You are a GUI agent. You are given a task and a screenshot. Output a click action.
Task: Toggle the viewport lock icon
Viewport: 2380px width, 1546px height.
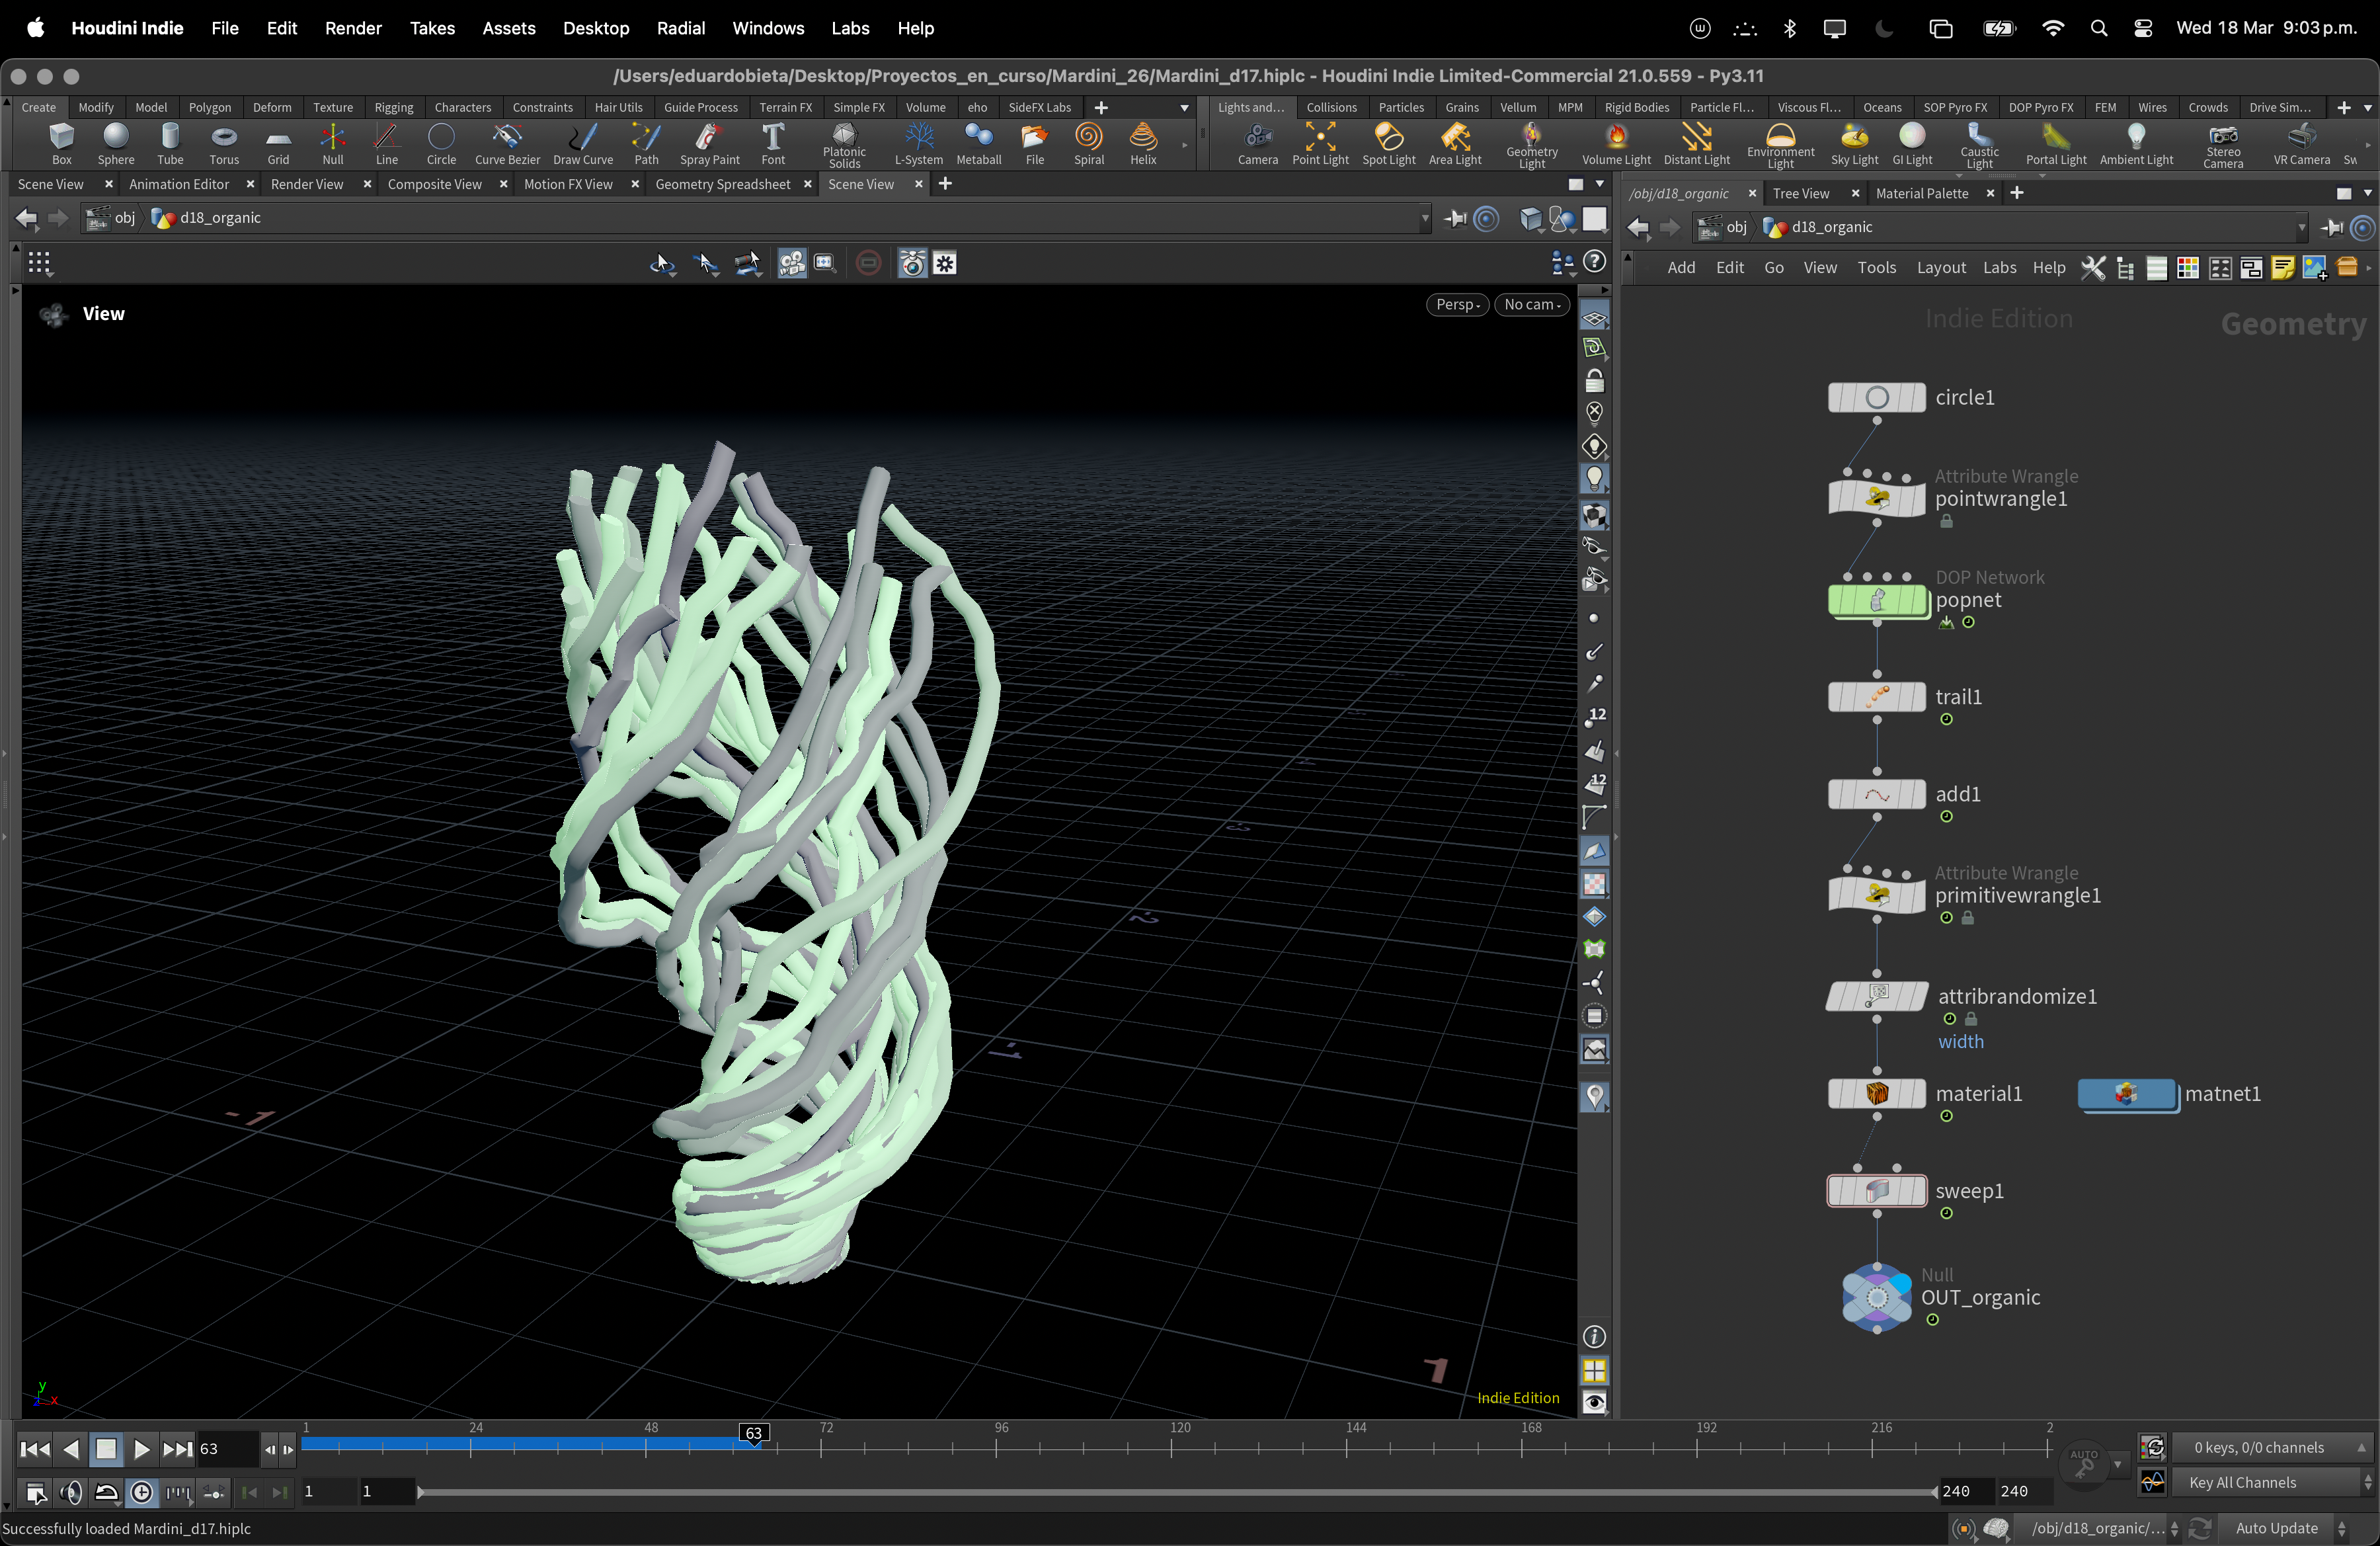pyautogui.click(x=1594, y=381)
